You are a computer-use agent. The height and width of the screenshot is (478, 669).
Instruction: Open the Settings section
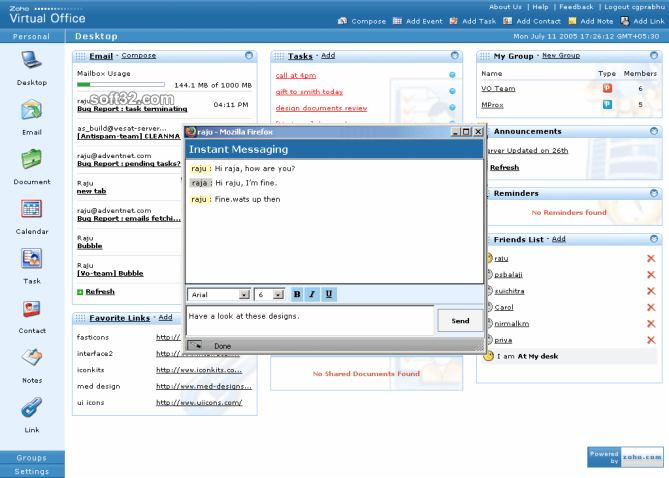(32, 471)
